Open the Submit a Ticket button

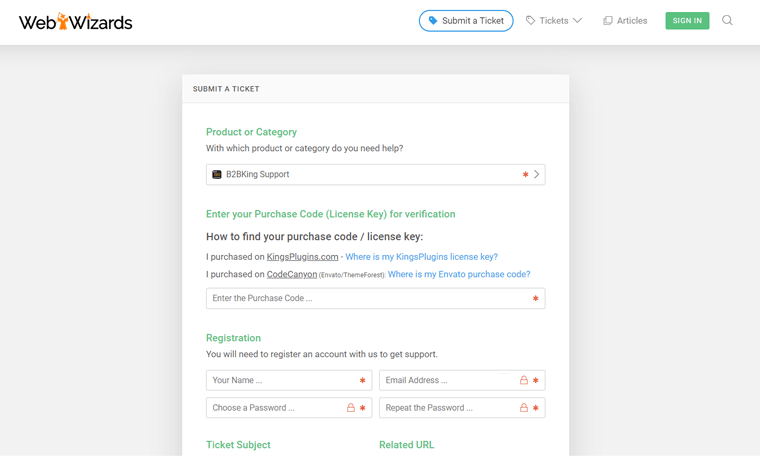click(x=466, y=21)
